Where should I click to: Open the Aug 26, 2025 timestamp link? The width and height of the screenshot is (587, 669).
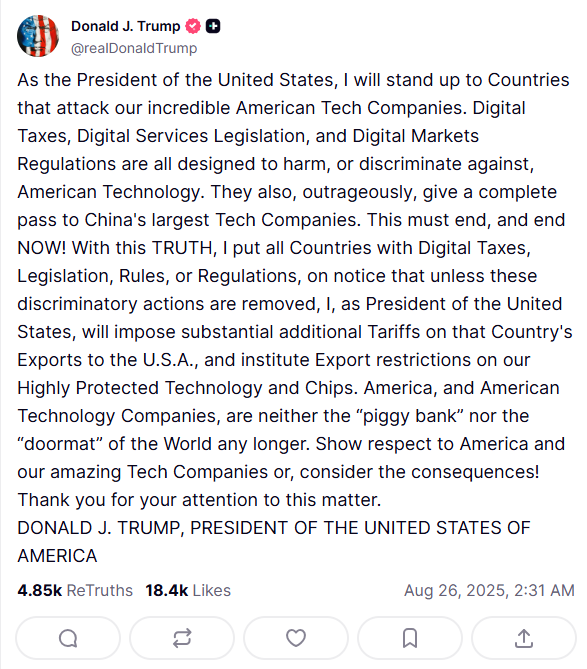(x=489, y=590)
